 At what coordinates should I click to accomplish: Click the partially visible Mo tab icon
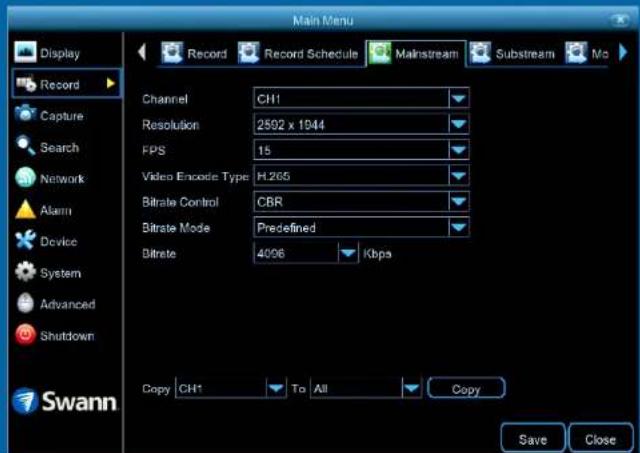[576, 53]
